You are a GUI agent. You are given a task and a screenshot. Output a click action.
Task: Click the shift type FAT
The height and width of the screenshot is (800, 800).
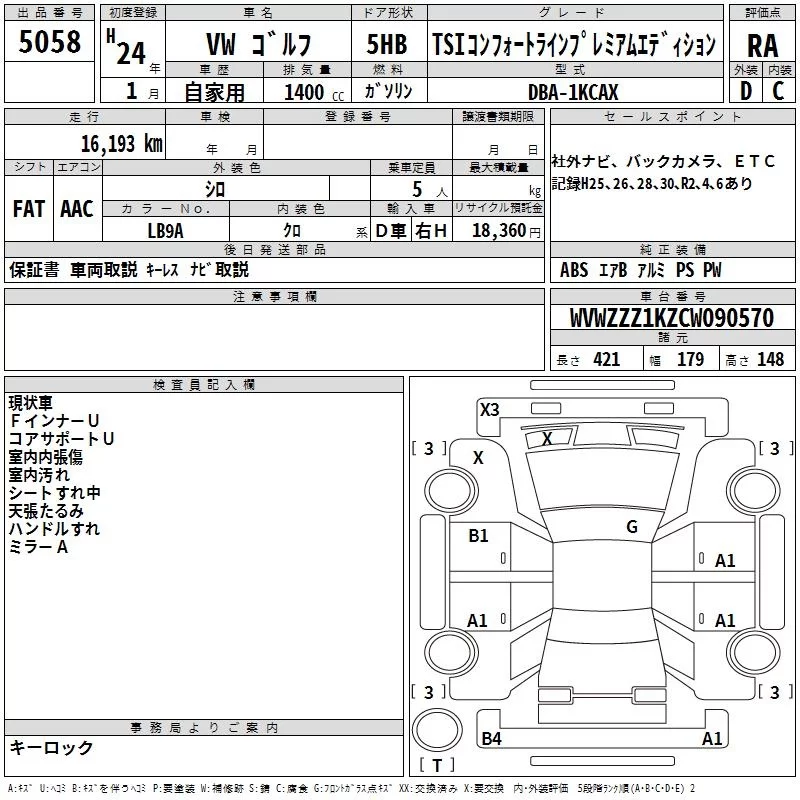coord(29,209)
